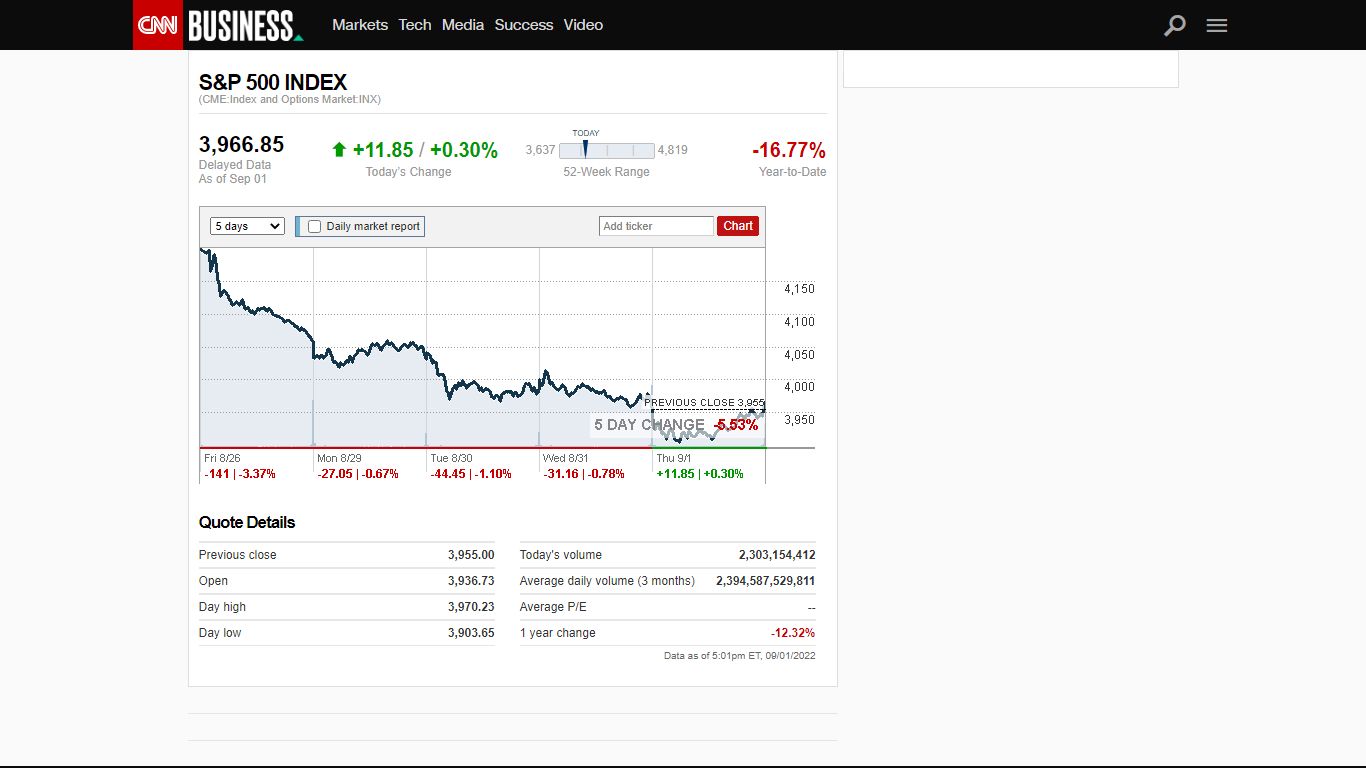
Task: Click the Wed 8/31 day label
Action: [565, 458]
